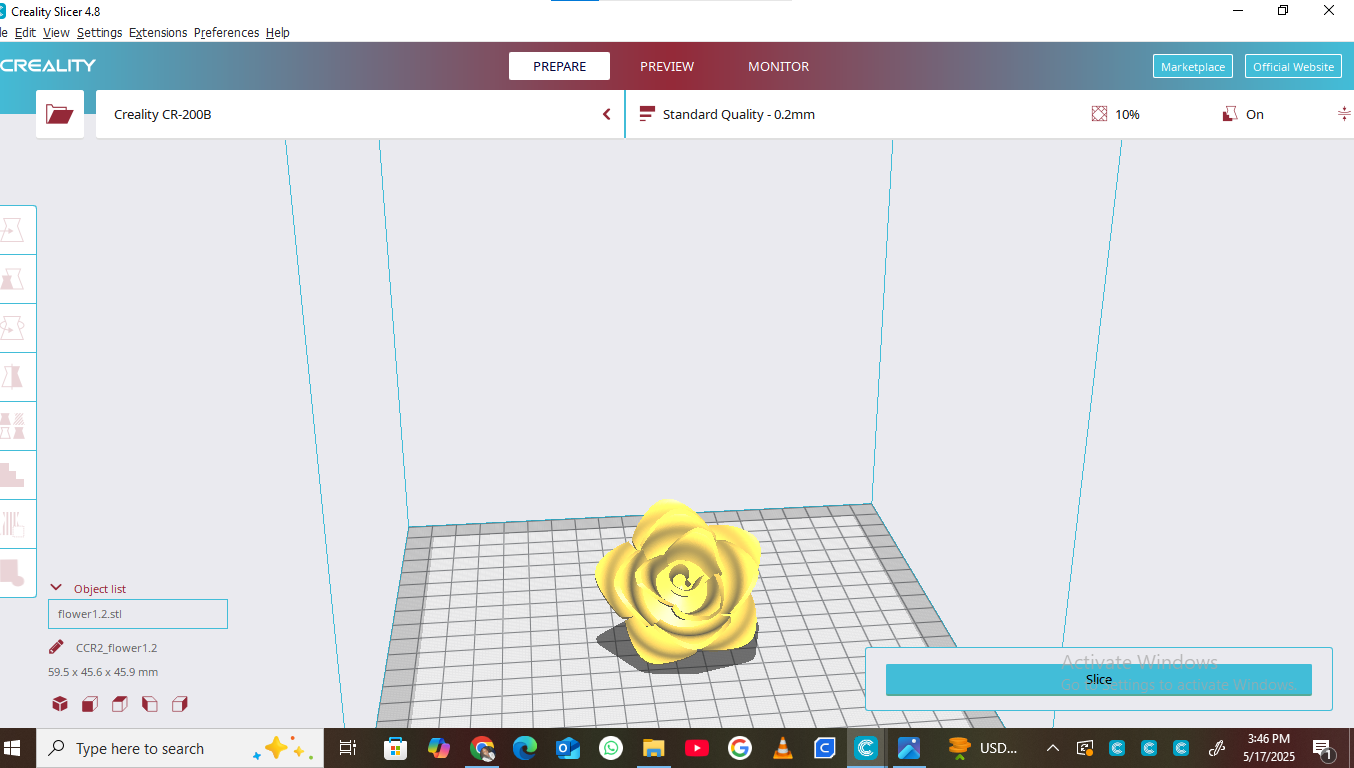The width and height of the screenshot is (1354, 768).
Task: Select the Move tool in left toolbar
Action: [14, 230]
